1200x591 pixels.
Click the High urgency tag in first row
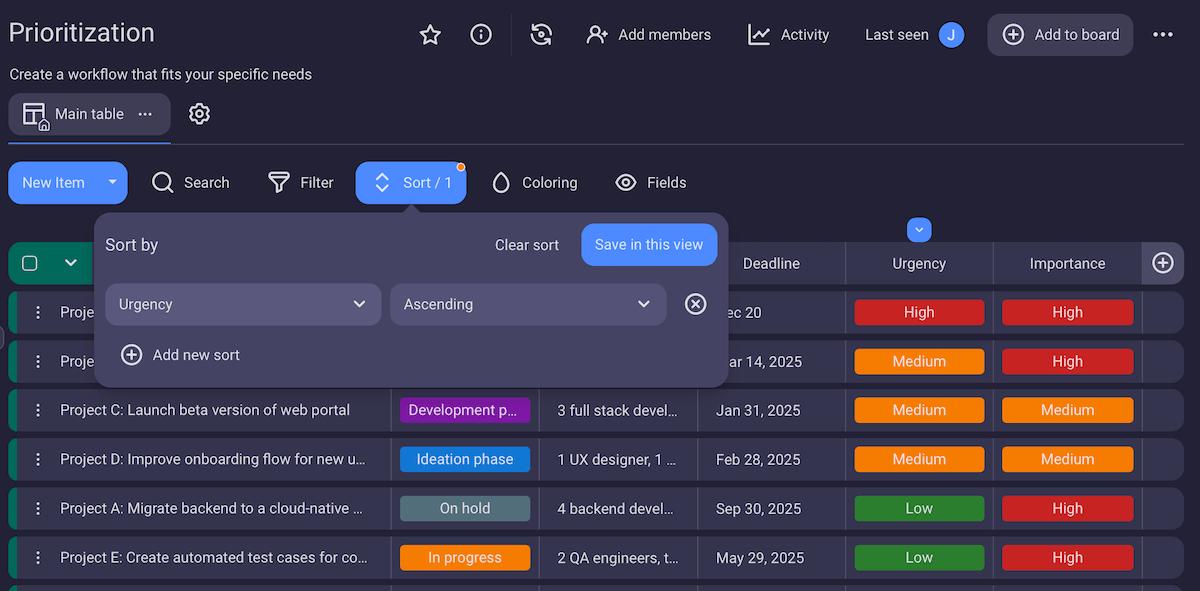pyautogui.click(x=919, y=312)
